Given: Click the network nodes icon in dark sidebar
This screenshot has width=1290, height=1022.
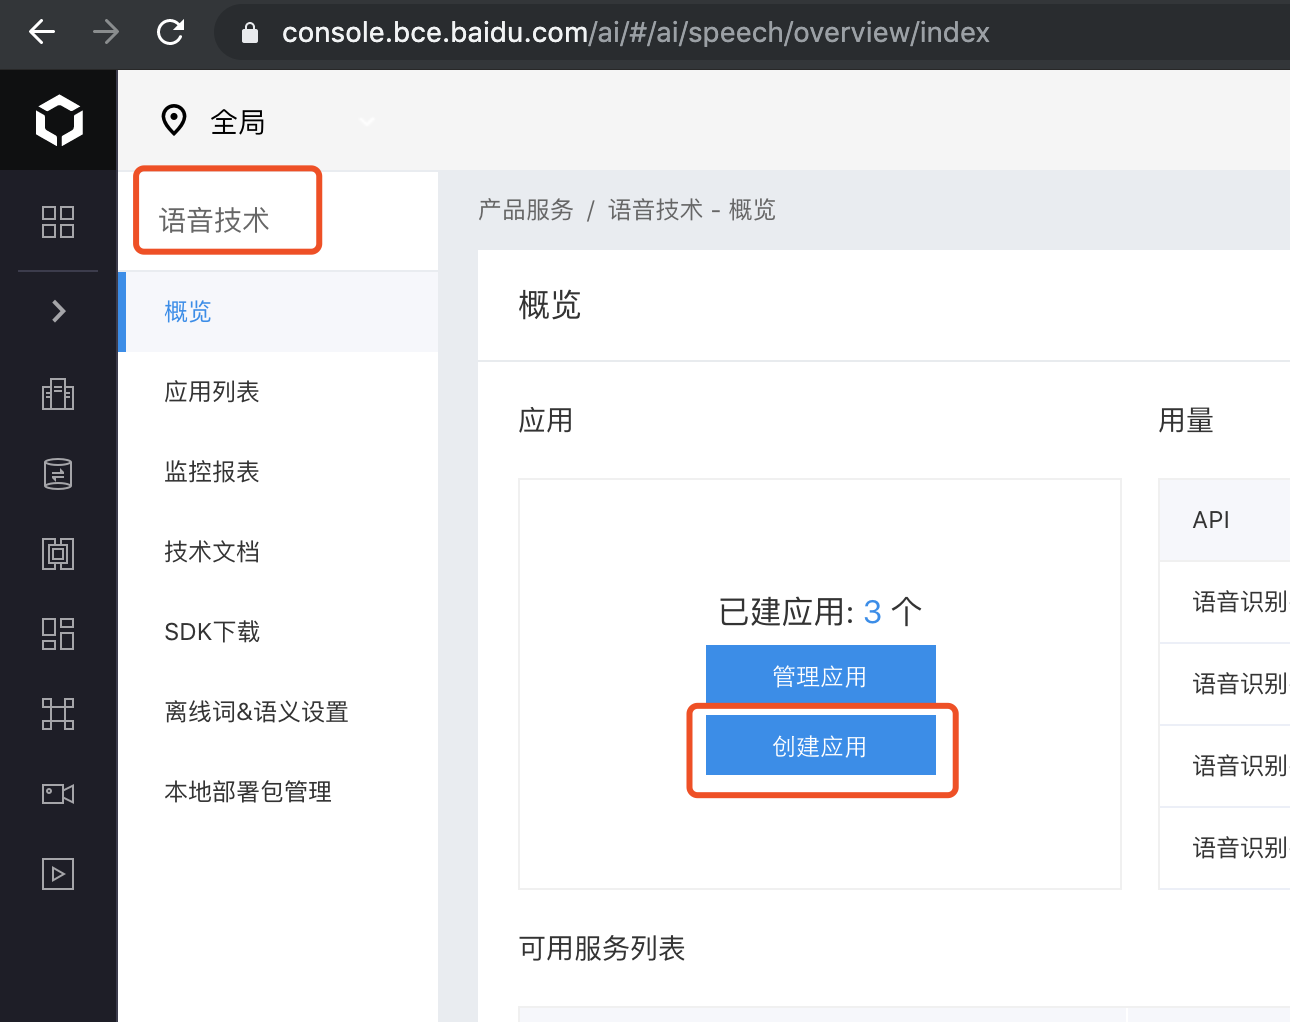Looking at the screenshot, I should (58, 714).
